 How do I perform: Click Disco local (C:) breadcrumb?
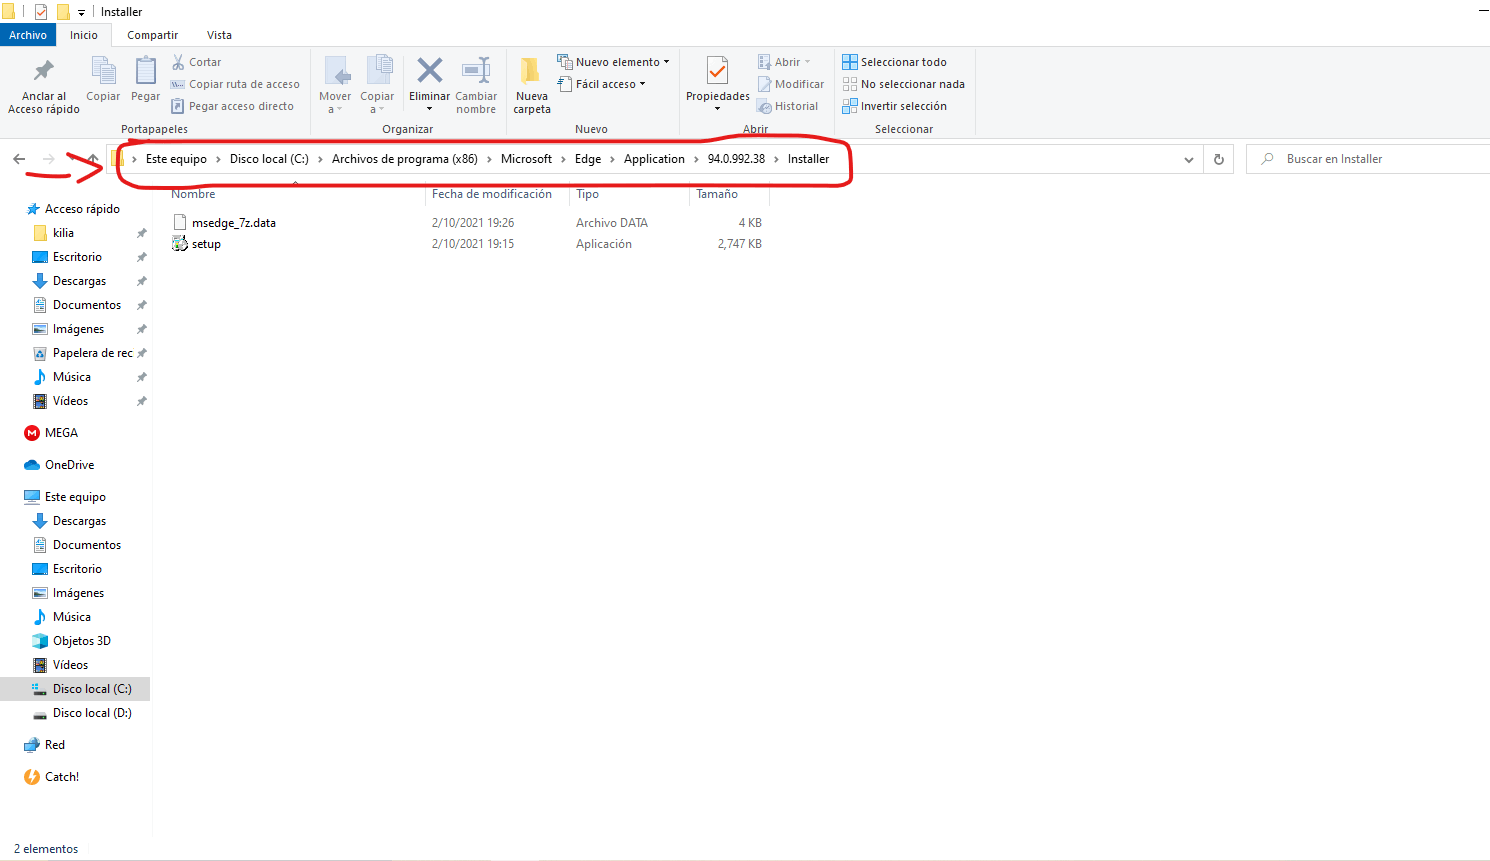tap(269, 159)
